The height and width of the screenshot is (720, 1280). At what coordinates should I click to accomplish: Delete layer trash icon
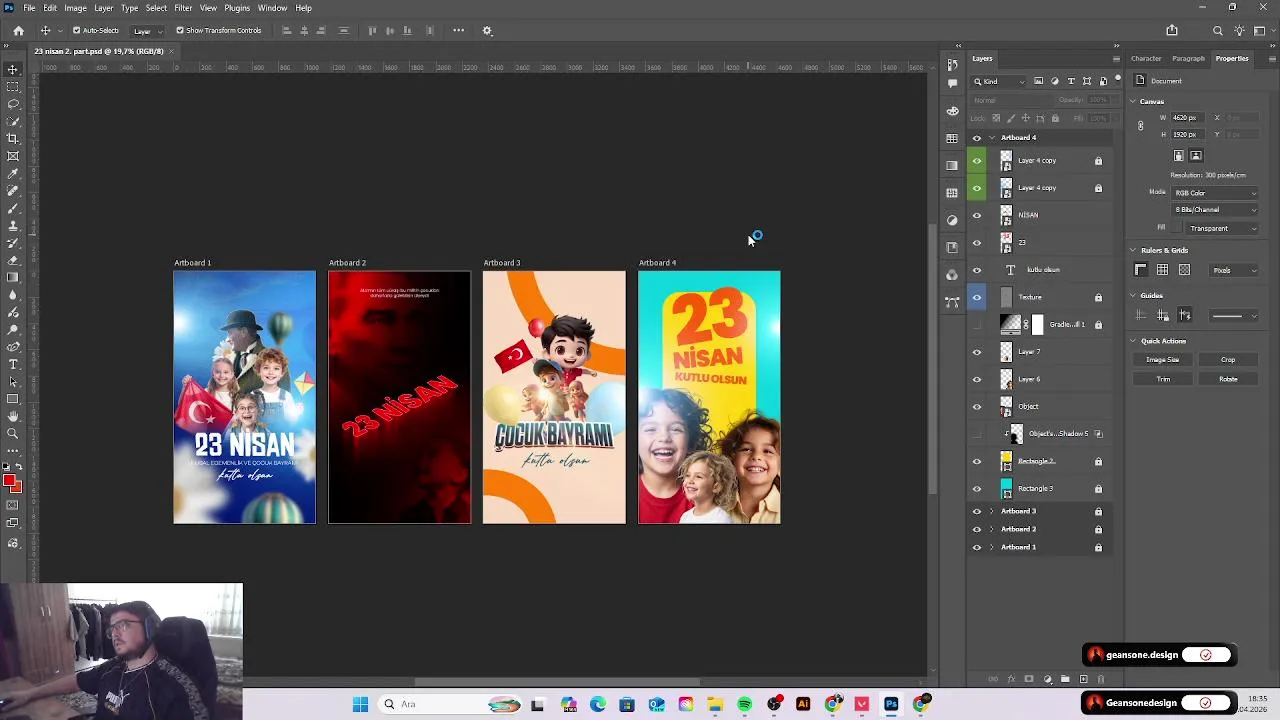click(x=1101, y=679)
